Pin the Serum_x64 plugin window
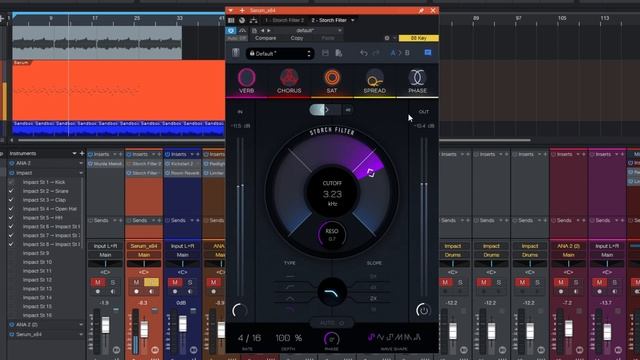The image size is (640, 360). pyautogui.click(x=421, y=11)
